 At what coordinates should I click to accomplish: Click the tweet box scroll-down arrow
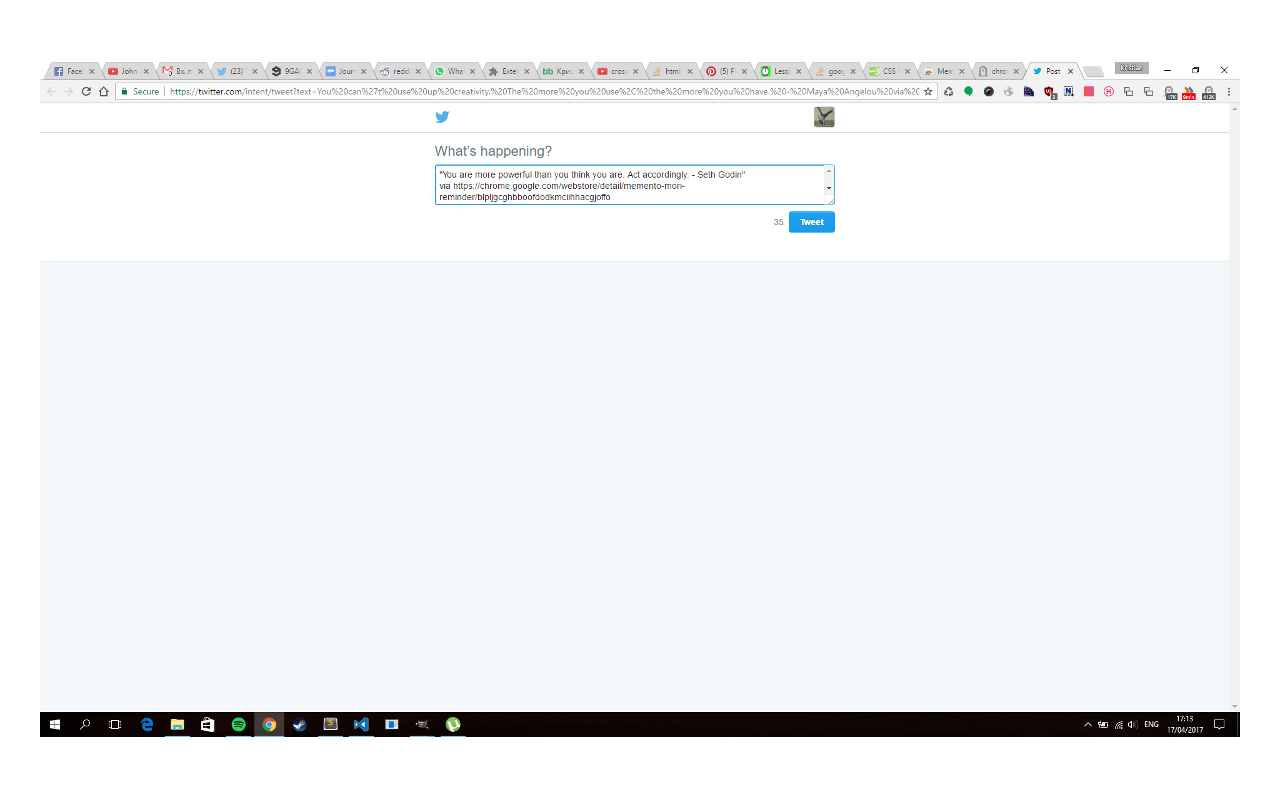pos(829,188)
